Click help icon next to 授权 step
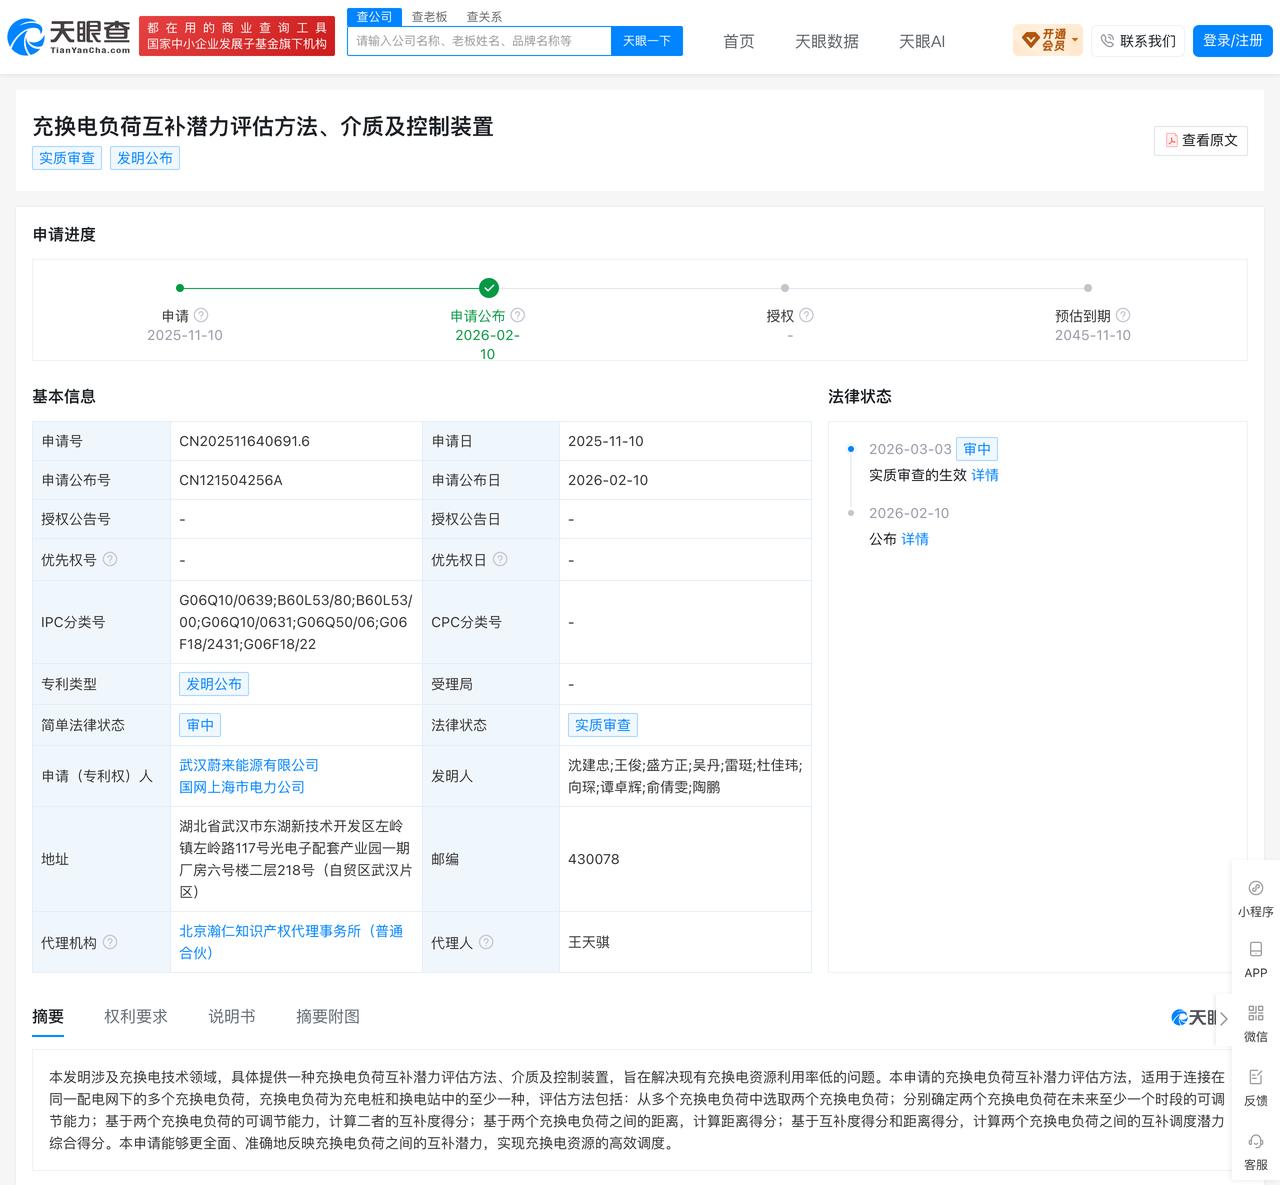 (806, 315)
